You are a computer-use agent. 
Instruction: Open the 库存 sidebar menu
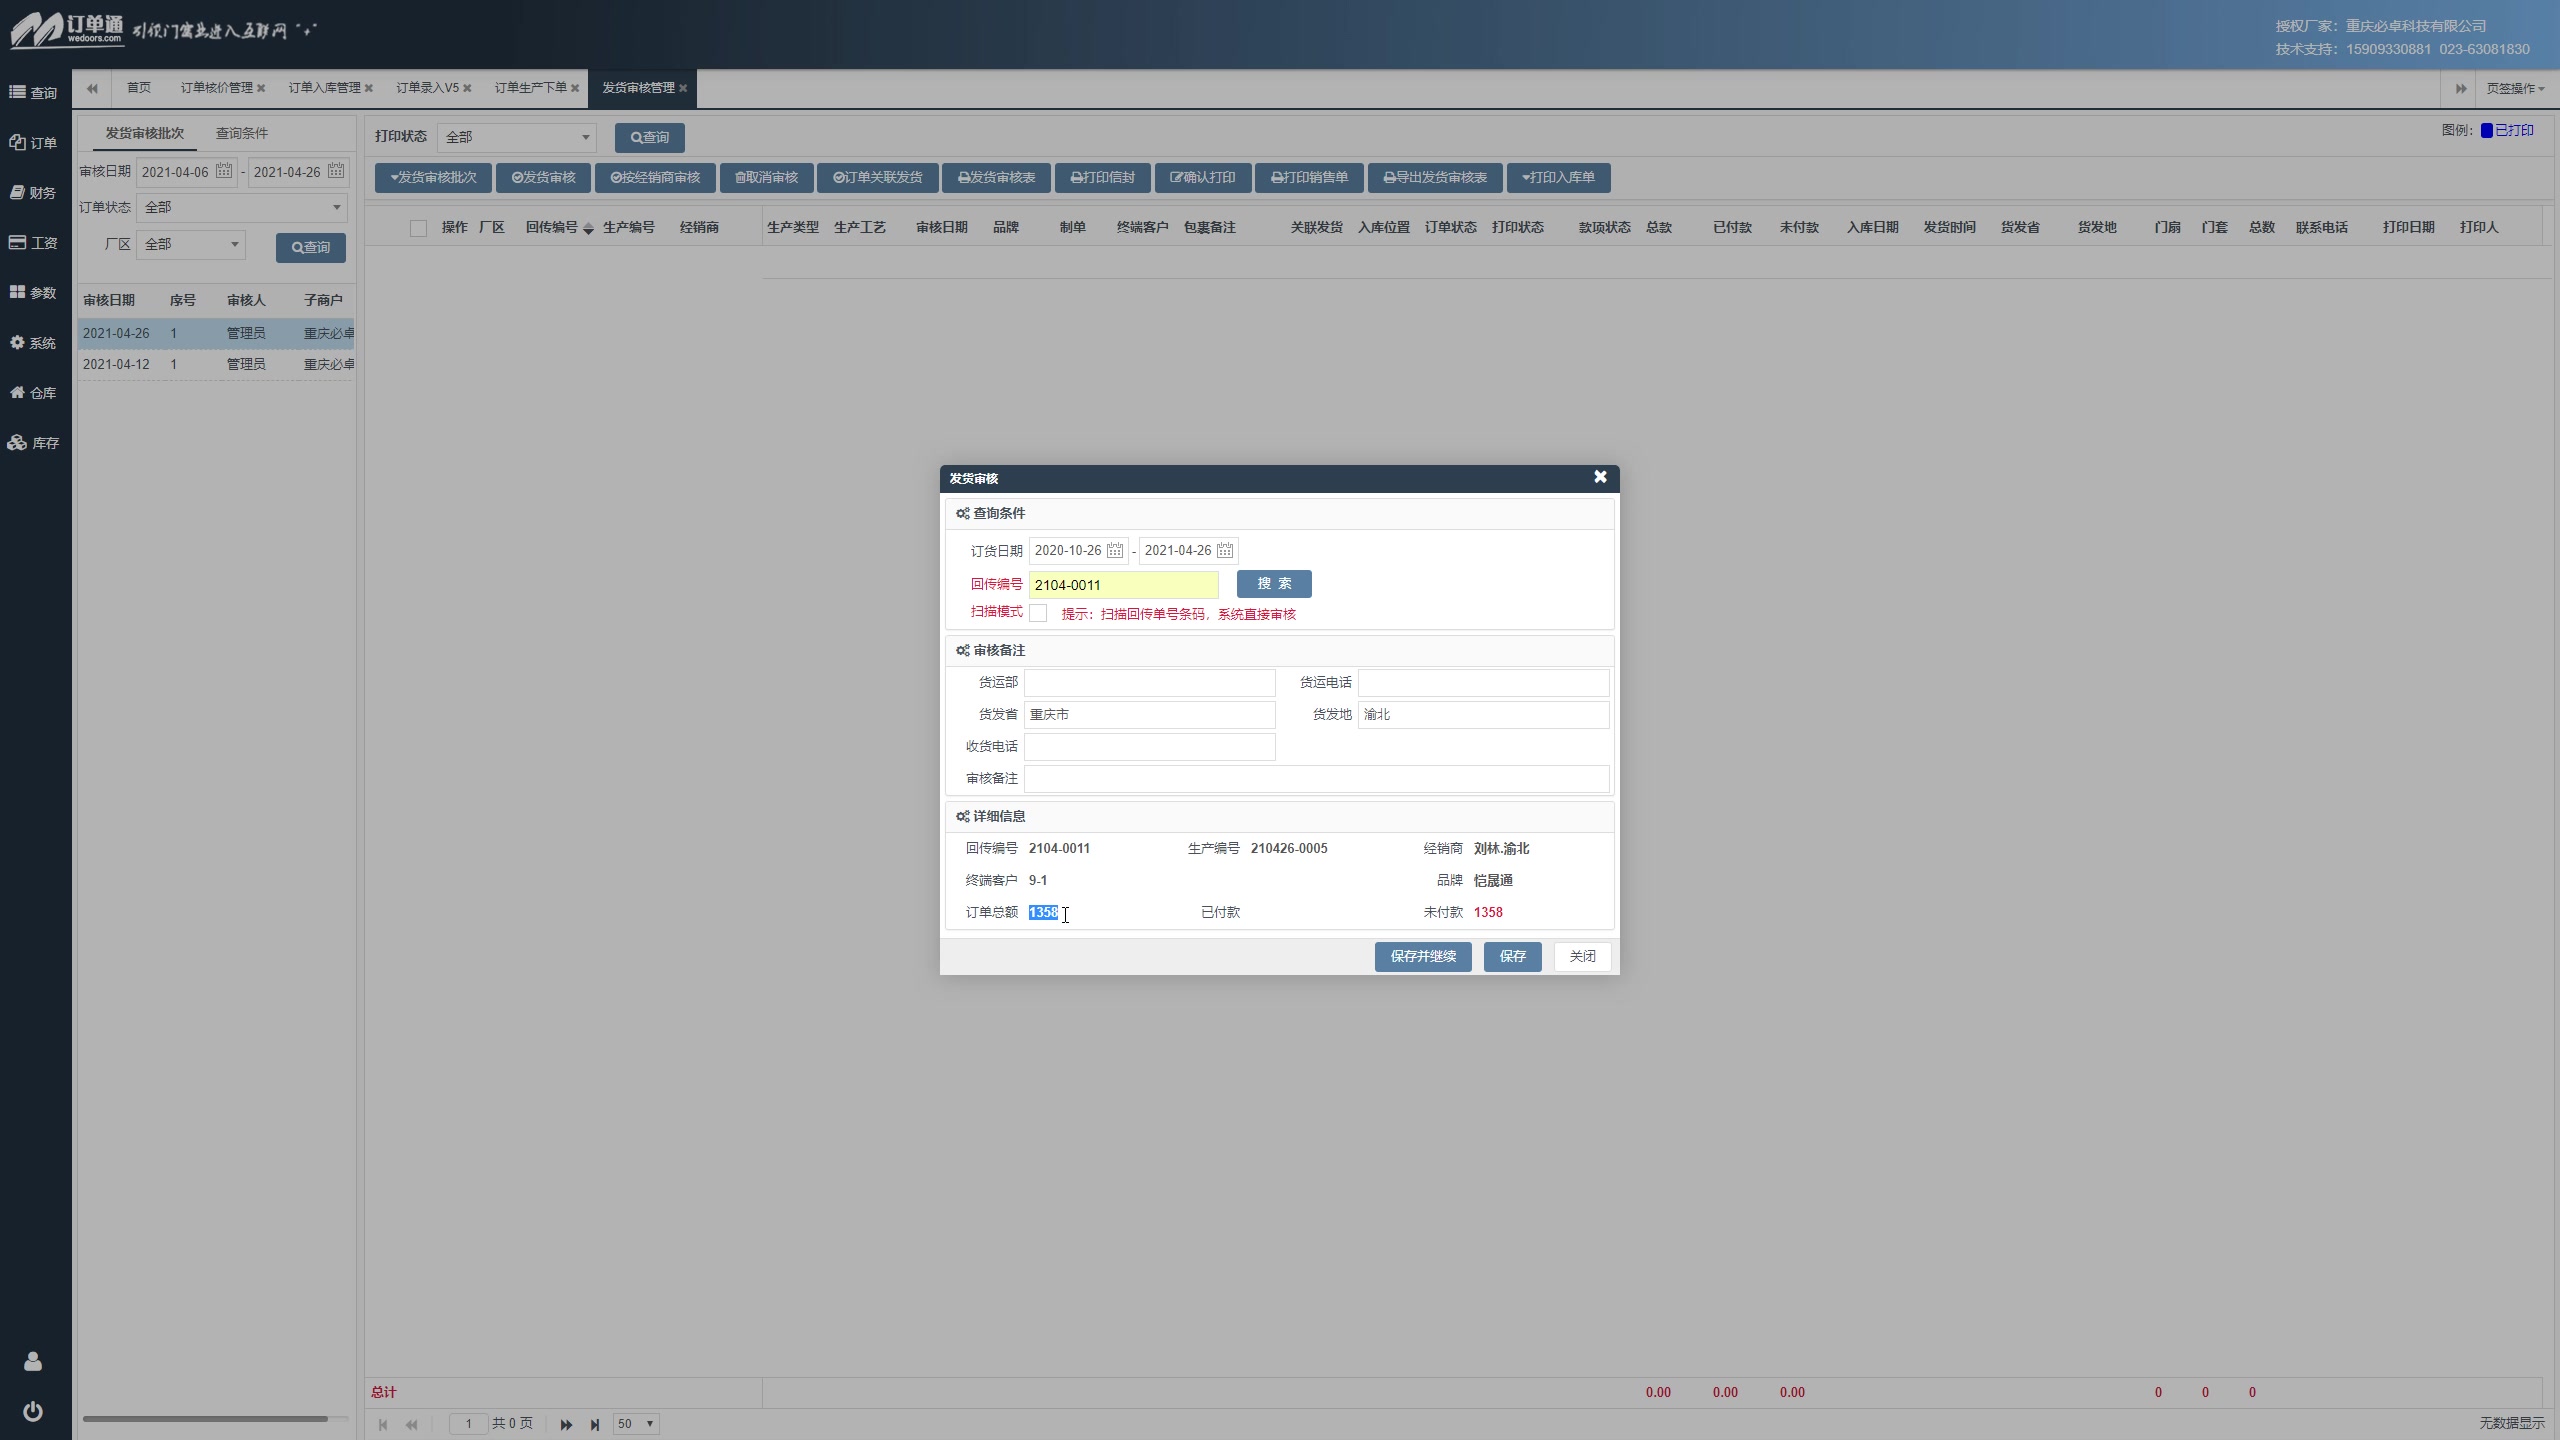(x=34, y=443)
